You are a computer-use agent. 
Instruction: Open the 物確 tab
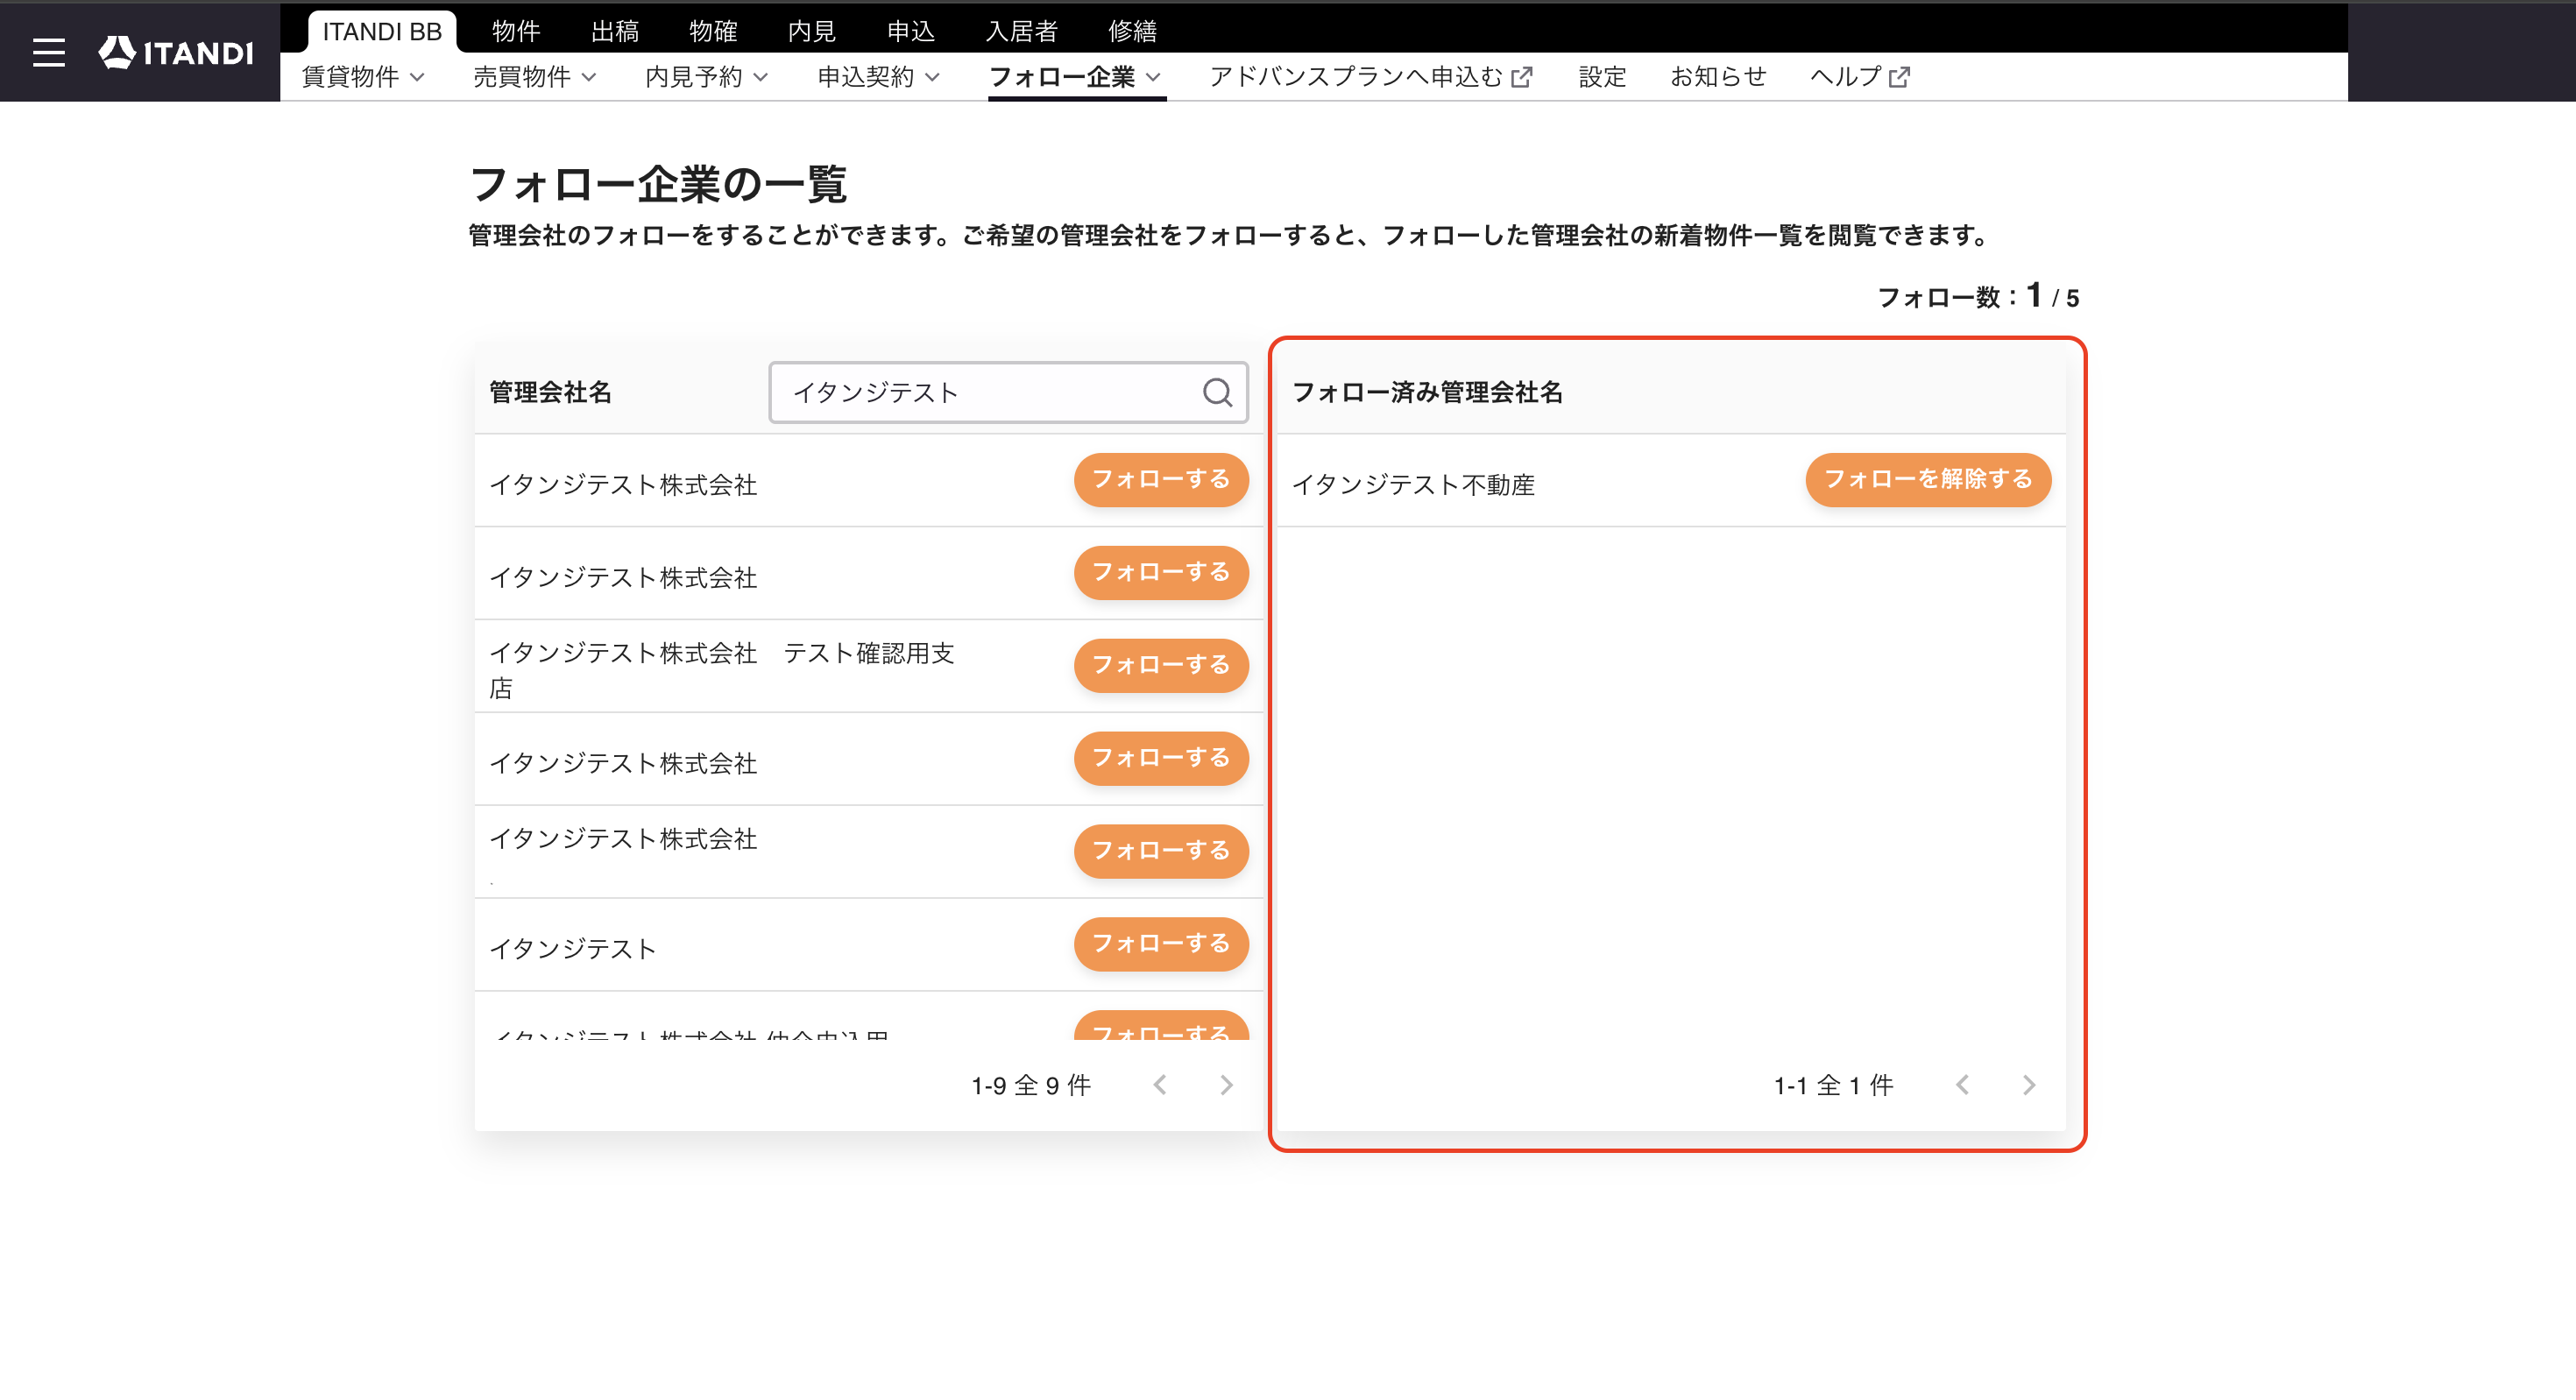coord(713,31)
